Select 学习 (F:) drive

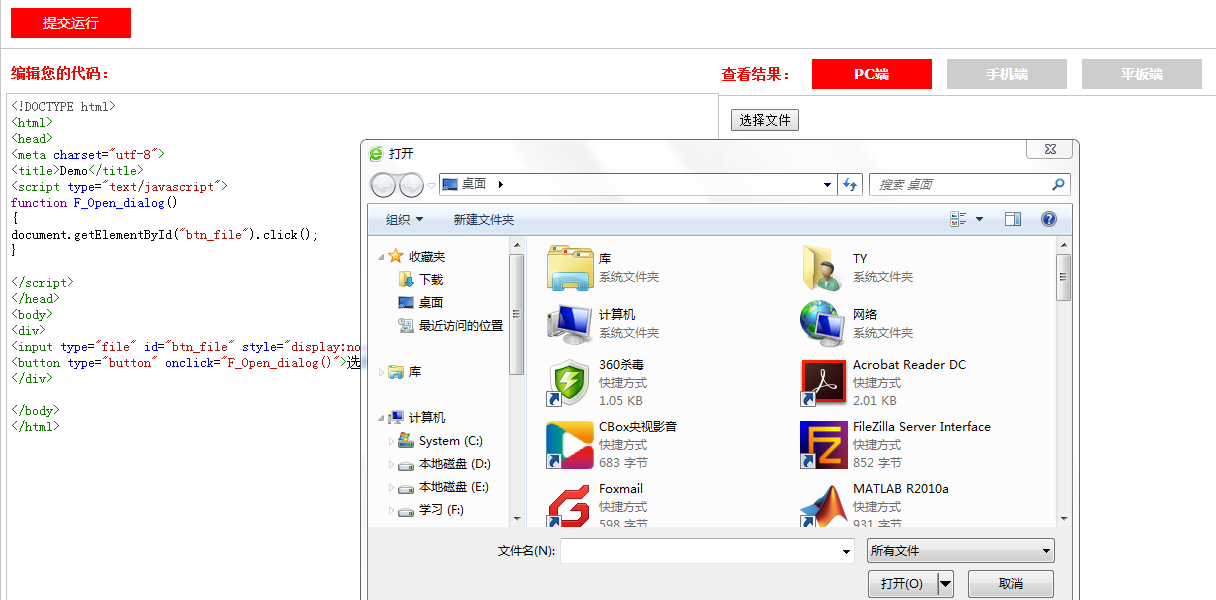click(441, 510)
